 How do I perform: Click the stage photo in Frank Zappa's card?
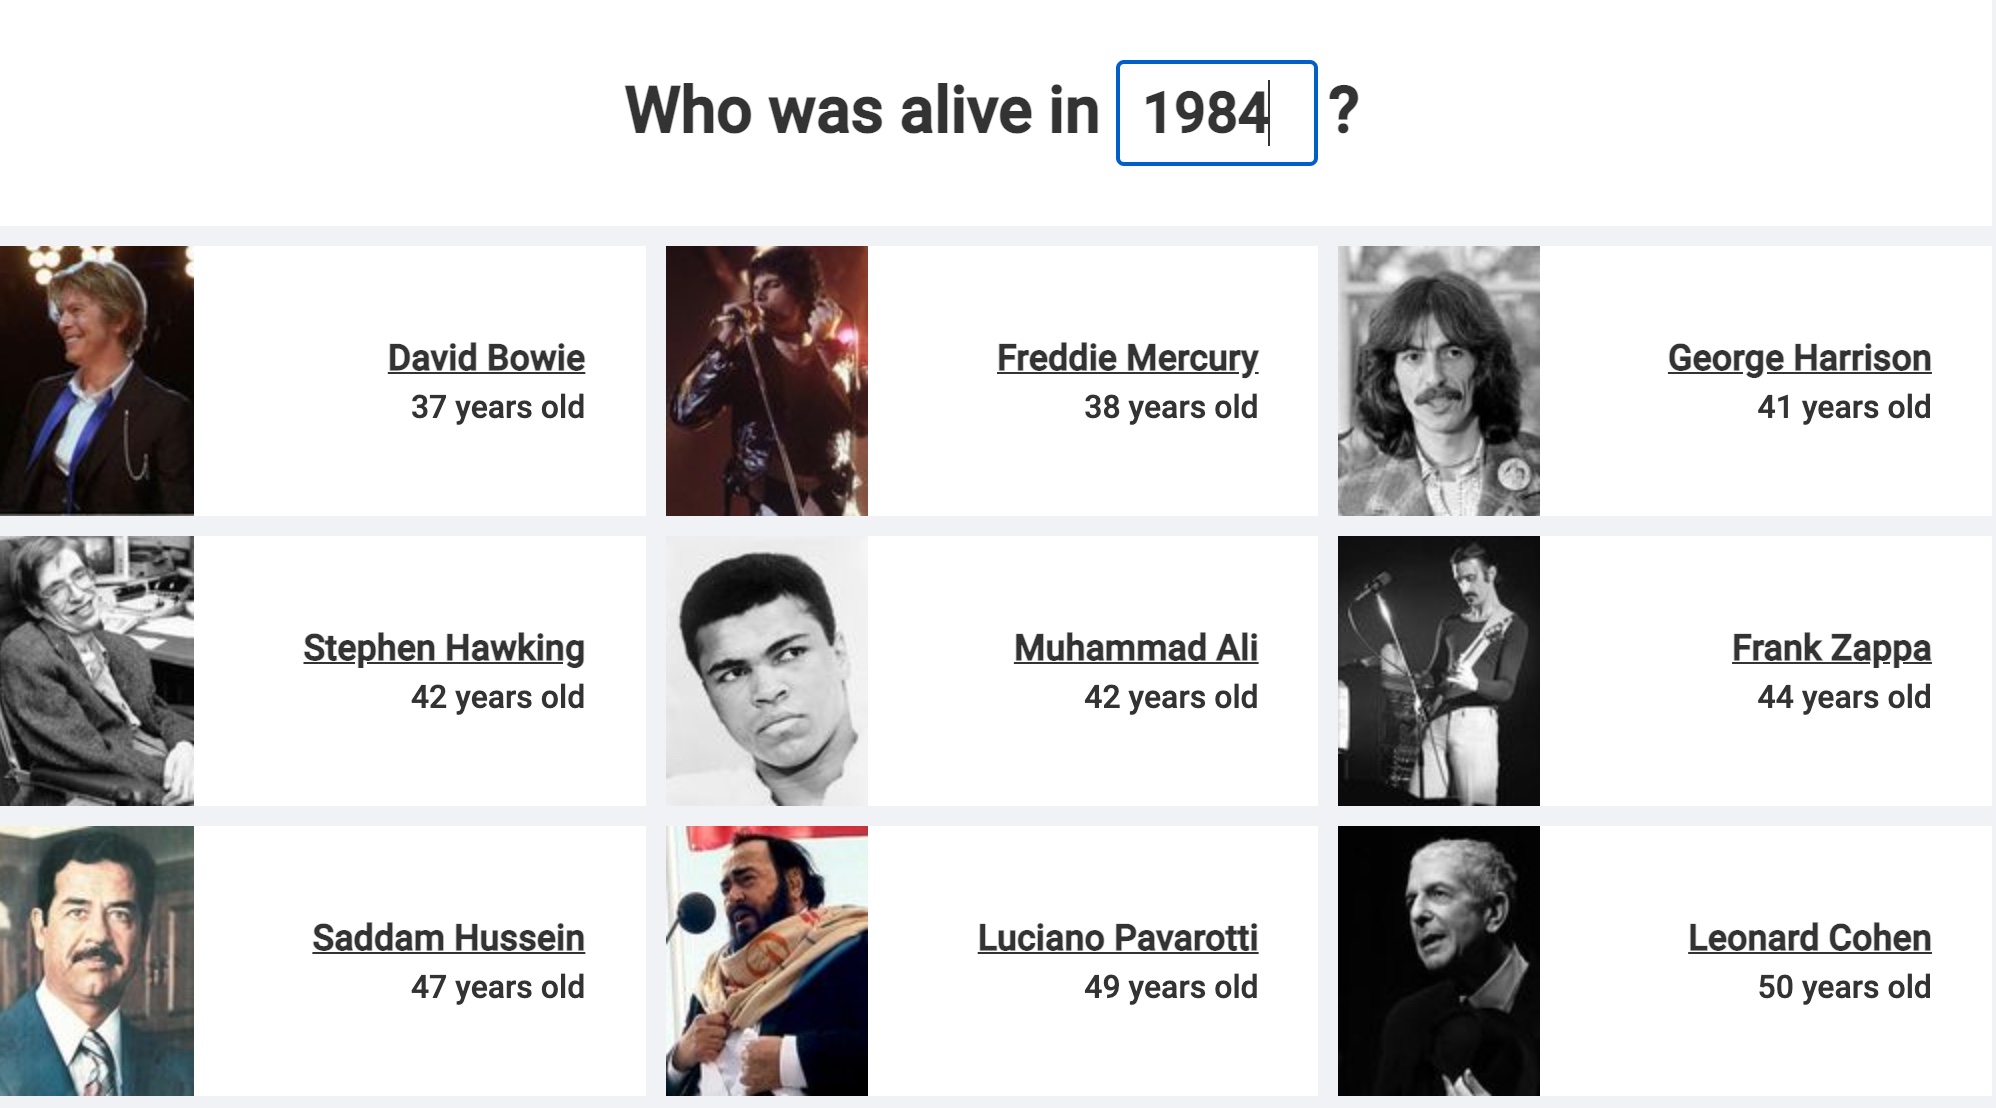[1439, 670]
